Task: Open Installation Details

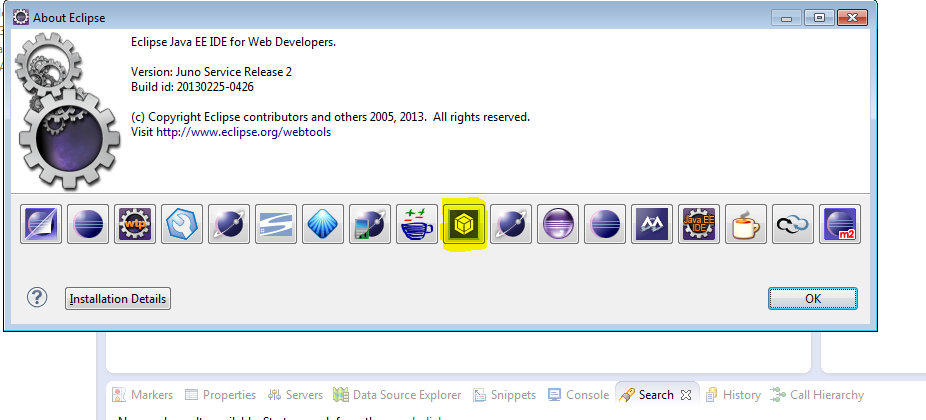Action: 118,299
